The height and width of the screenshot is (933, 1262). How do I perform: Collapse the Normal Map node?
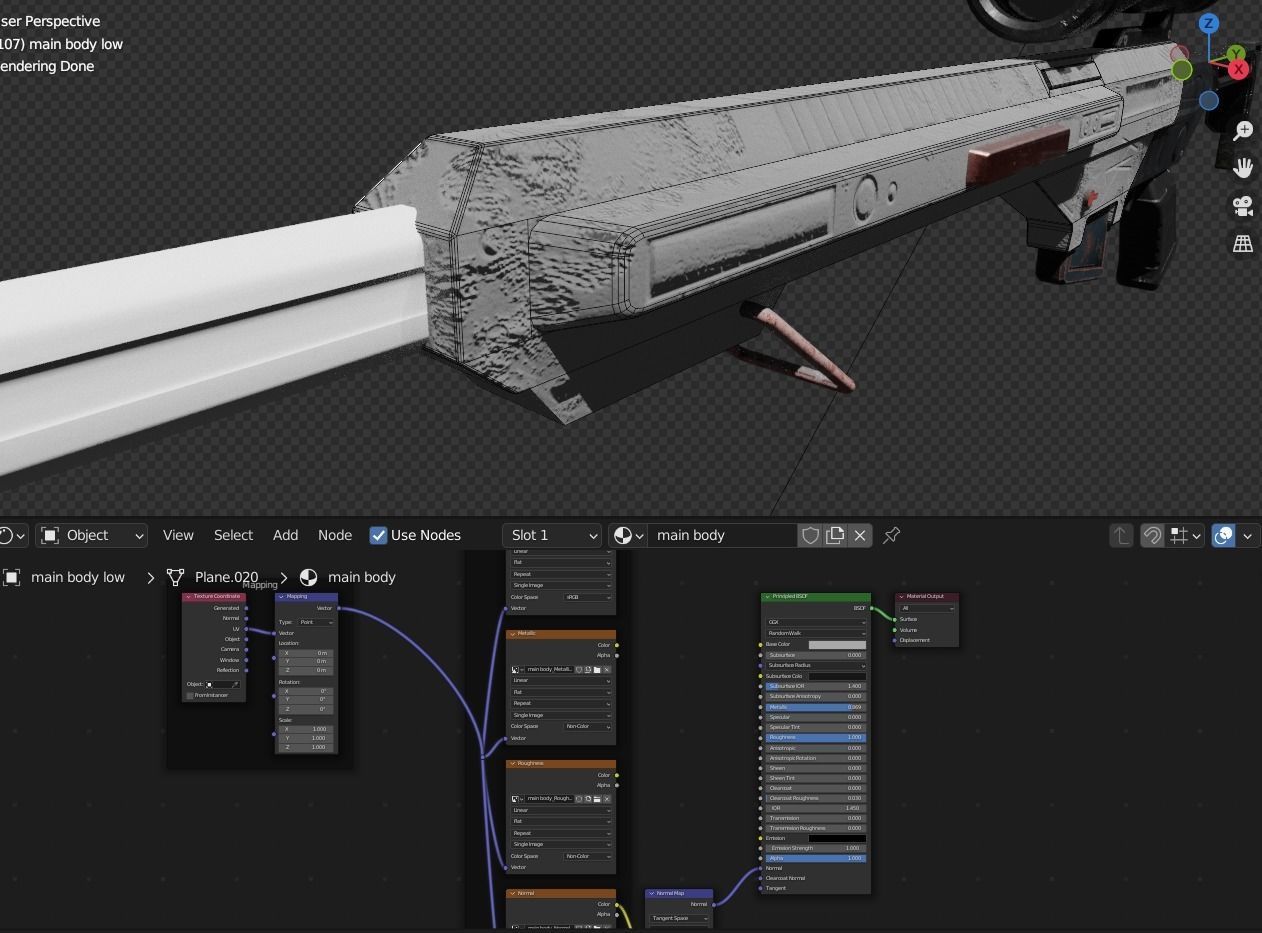click(x=651, y=893)
